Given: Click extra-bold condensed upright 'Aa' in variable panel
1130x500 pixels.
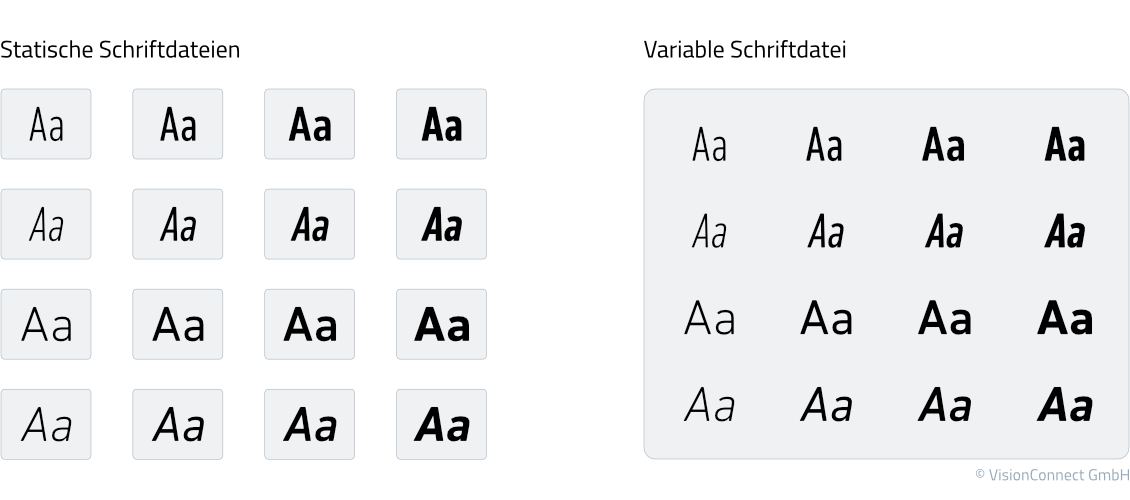Looking at the screenshot, I should 1064,144.
